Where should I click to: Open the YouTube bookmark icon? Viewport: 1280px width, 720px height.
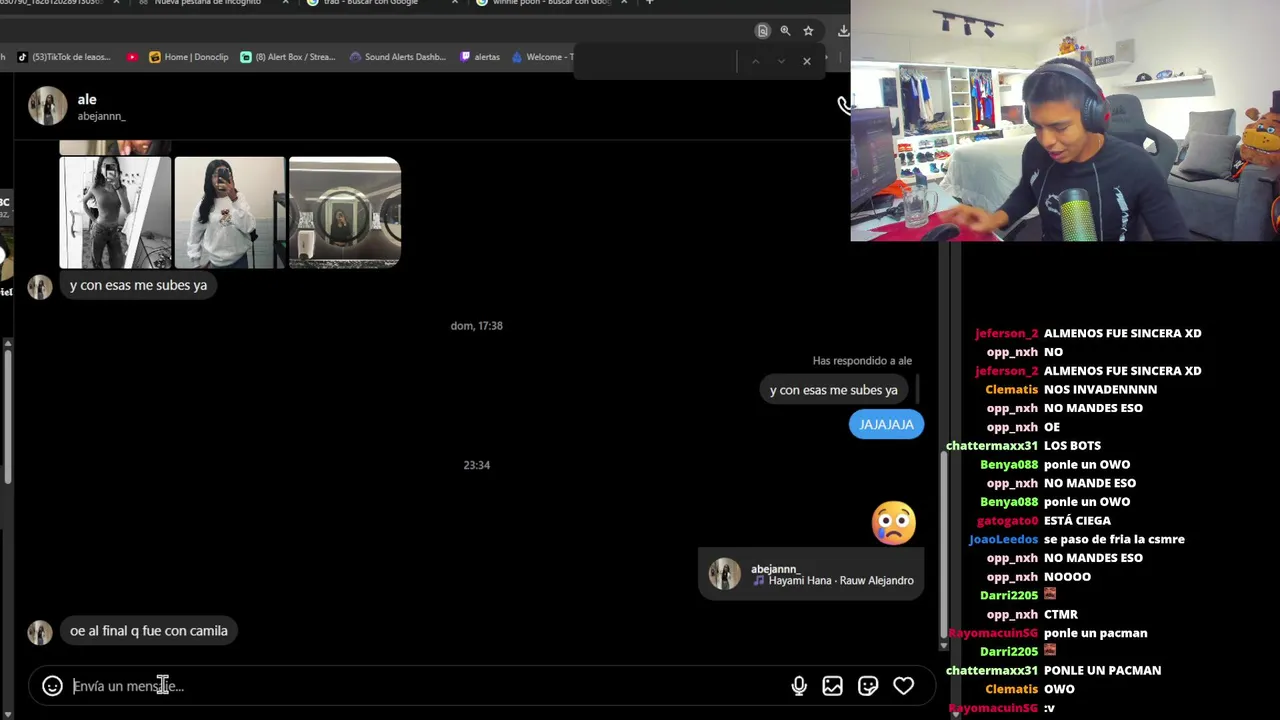click(132, 57)
